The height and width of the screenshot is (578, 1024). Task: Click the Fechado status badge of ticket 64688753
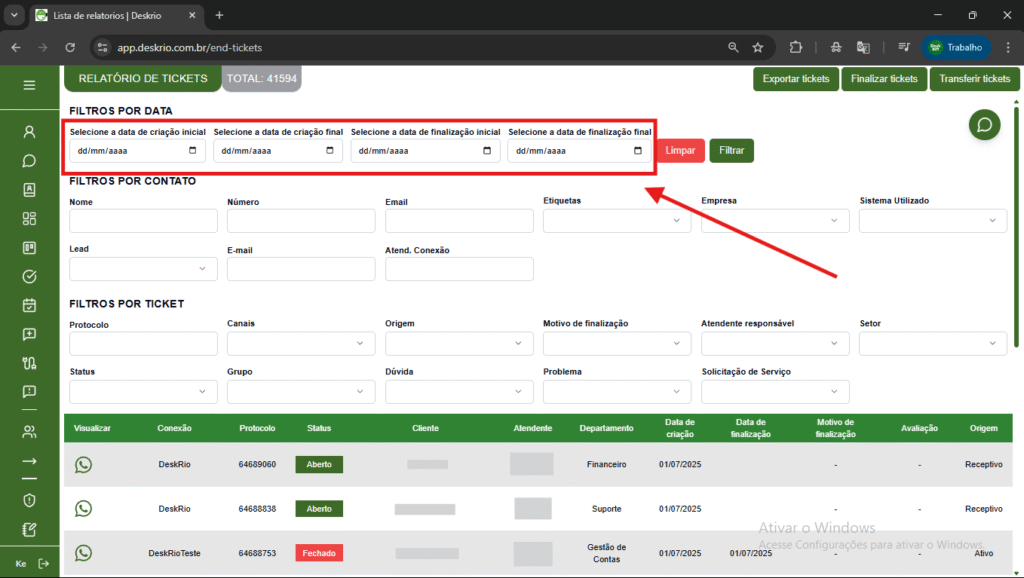(319, 553)
